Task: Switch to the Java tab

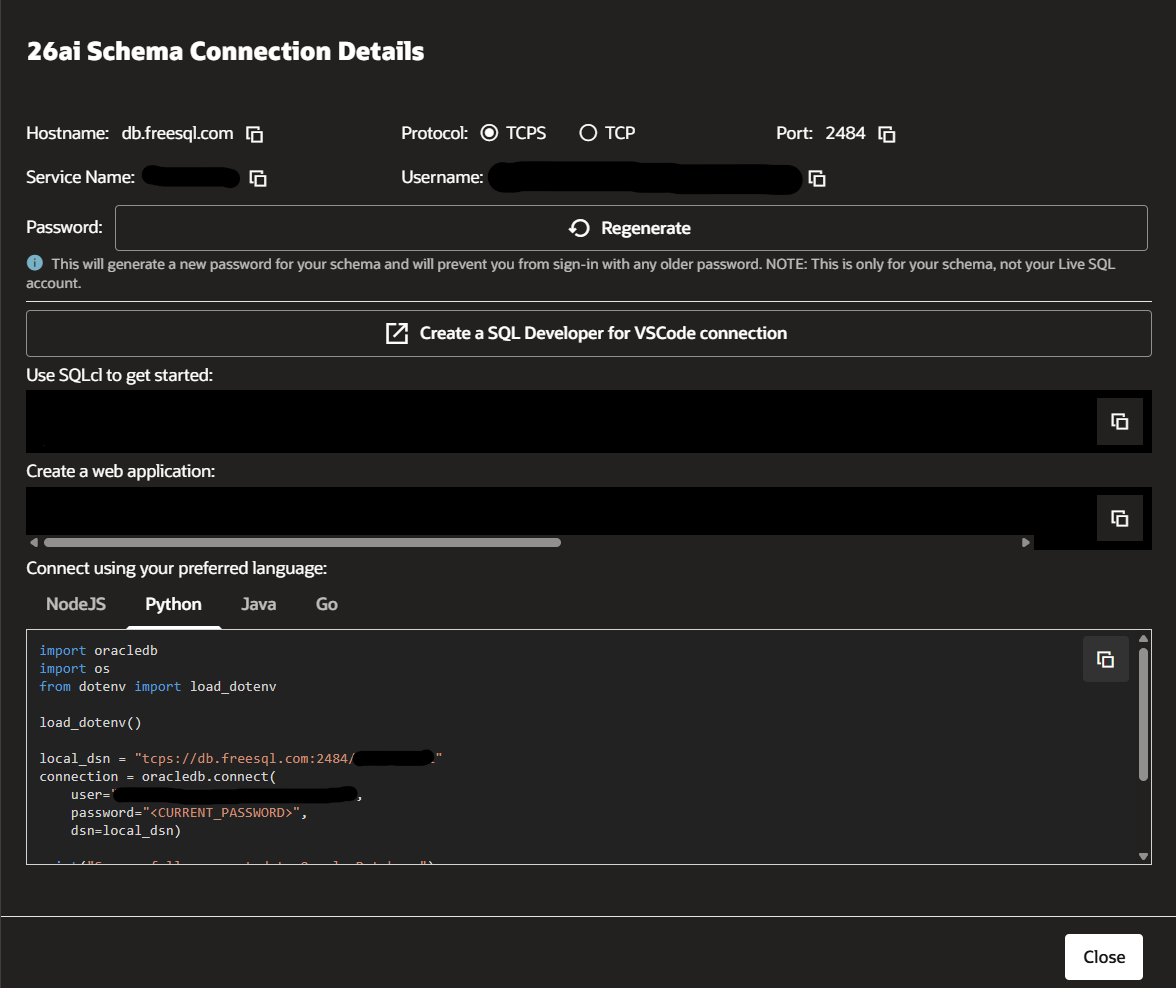Action: pyautogui.click(x=259, y=605)
